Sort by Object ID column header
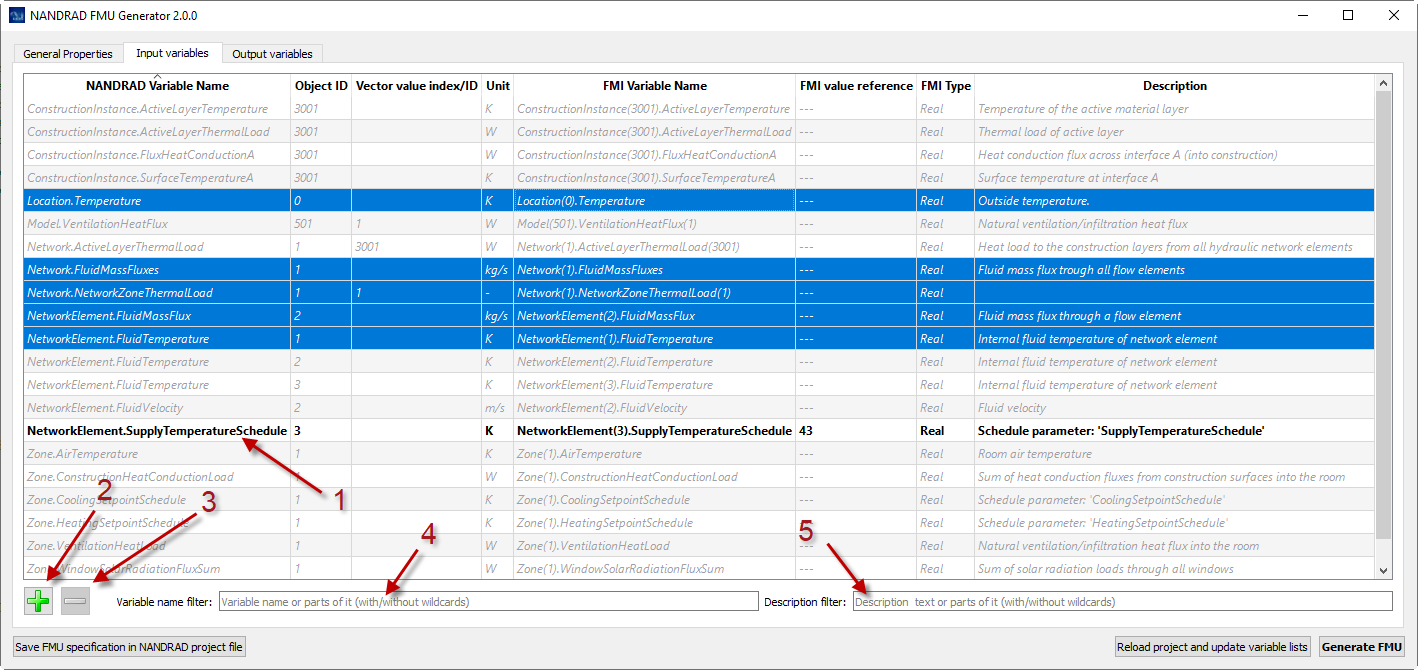 (321, 86)
